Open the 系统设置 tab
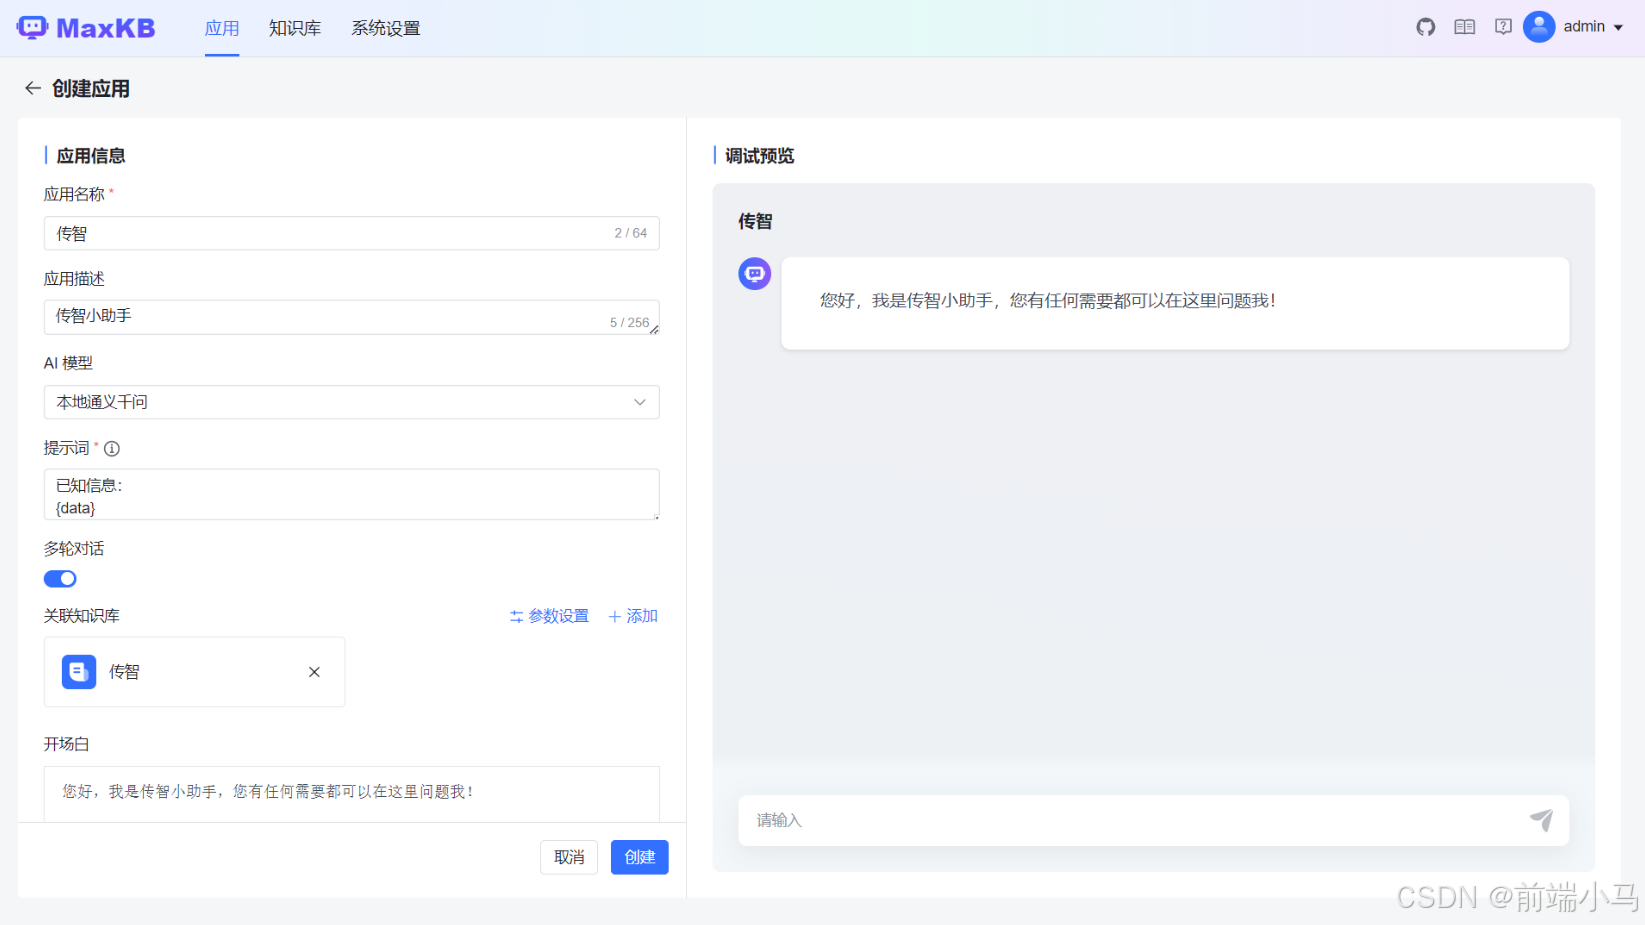The image size is (1645, 925). (386, 28)
